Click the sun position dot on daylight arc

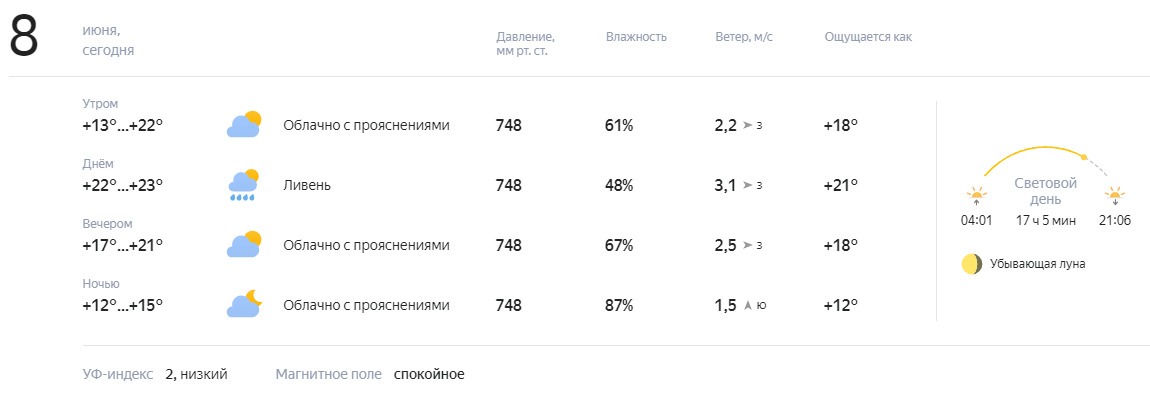tap(1083, 156)
